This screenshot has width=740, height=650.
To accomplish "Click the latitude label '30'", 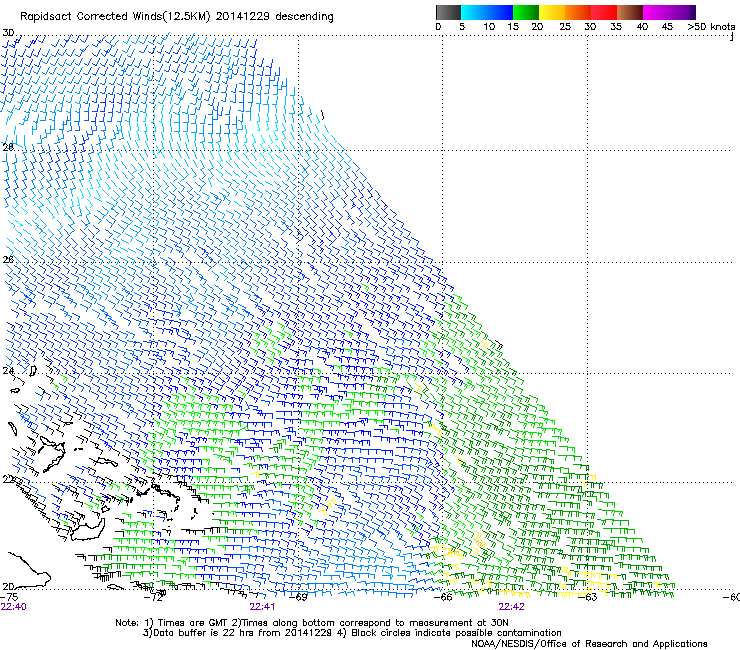I will 8,33.
